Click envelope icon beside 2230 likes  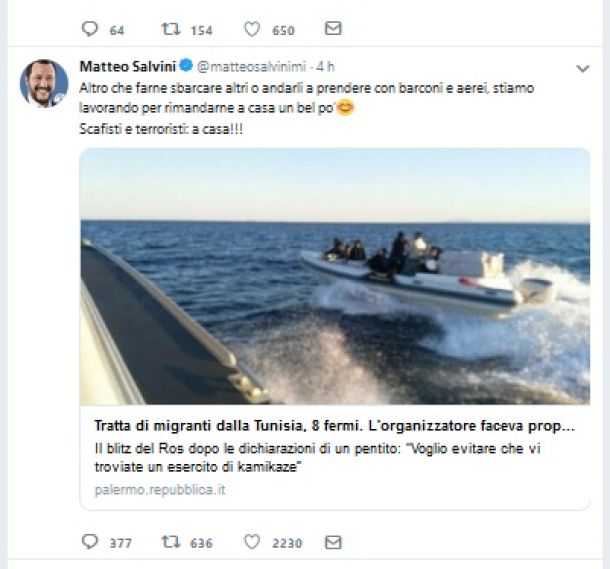333,542
